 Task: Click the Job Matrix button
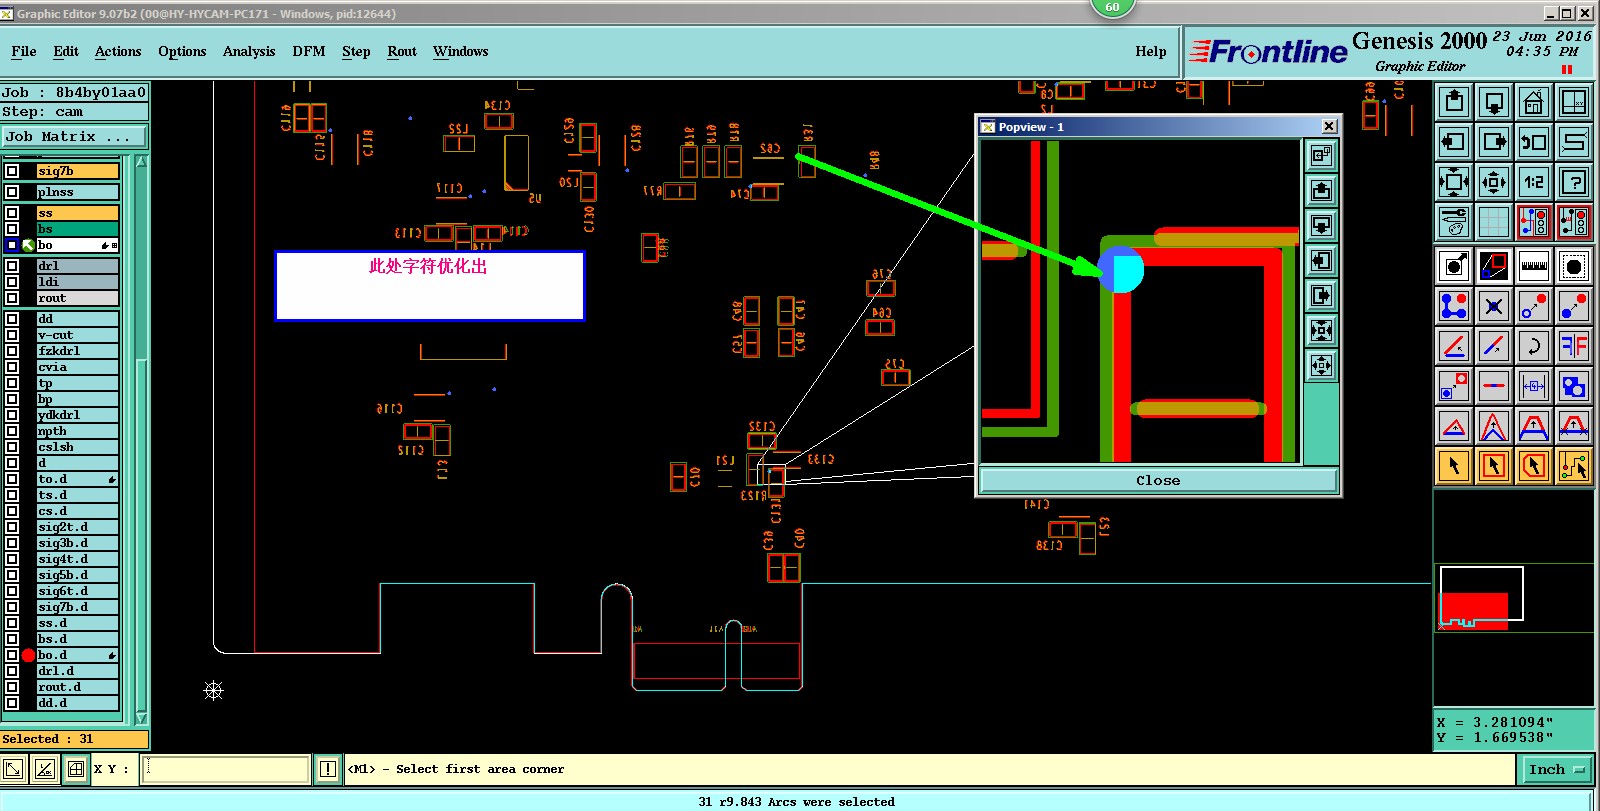(74, 136)
